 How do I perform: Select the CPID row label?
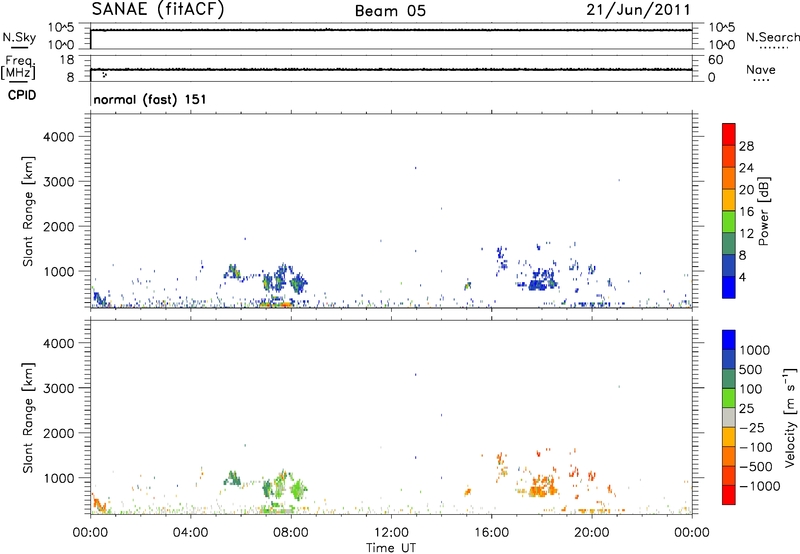[22, 95]
